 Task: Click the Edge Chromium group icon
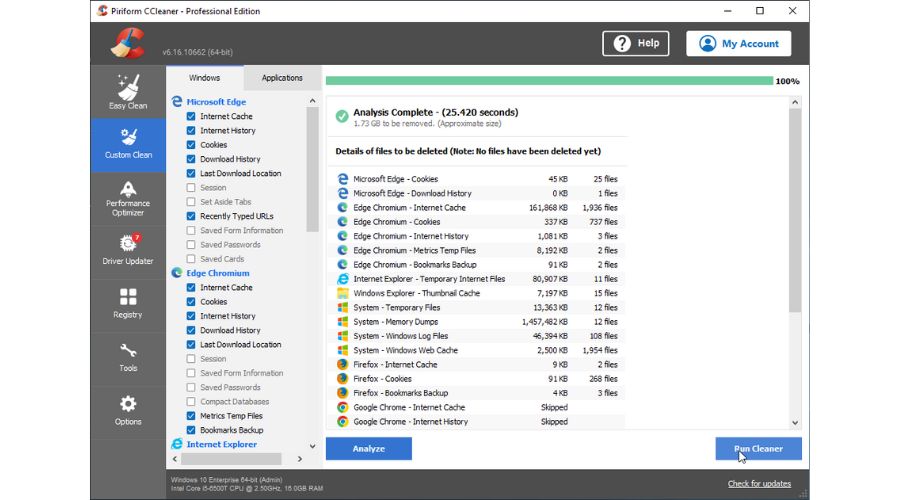(177, 273)
